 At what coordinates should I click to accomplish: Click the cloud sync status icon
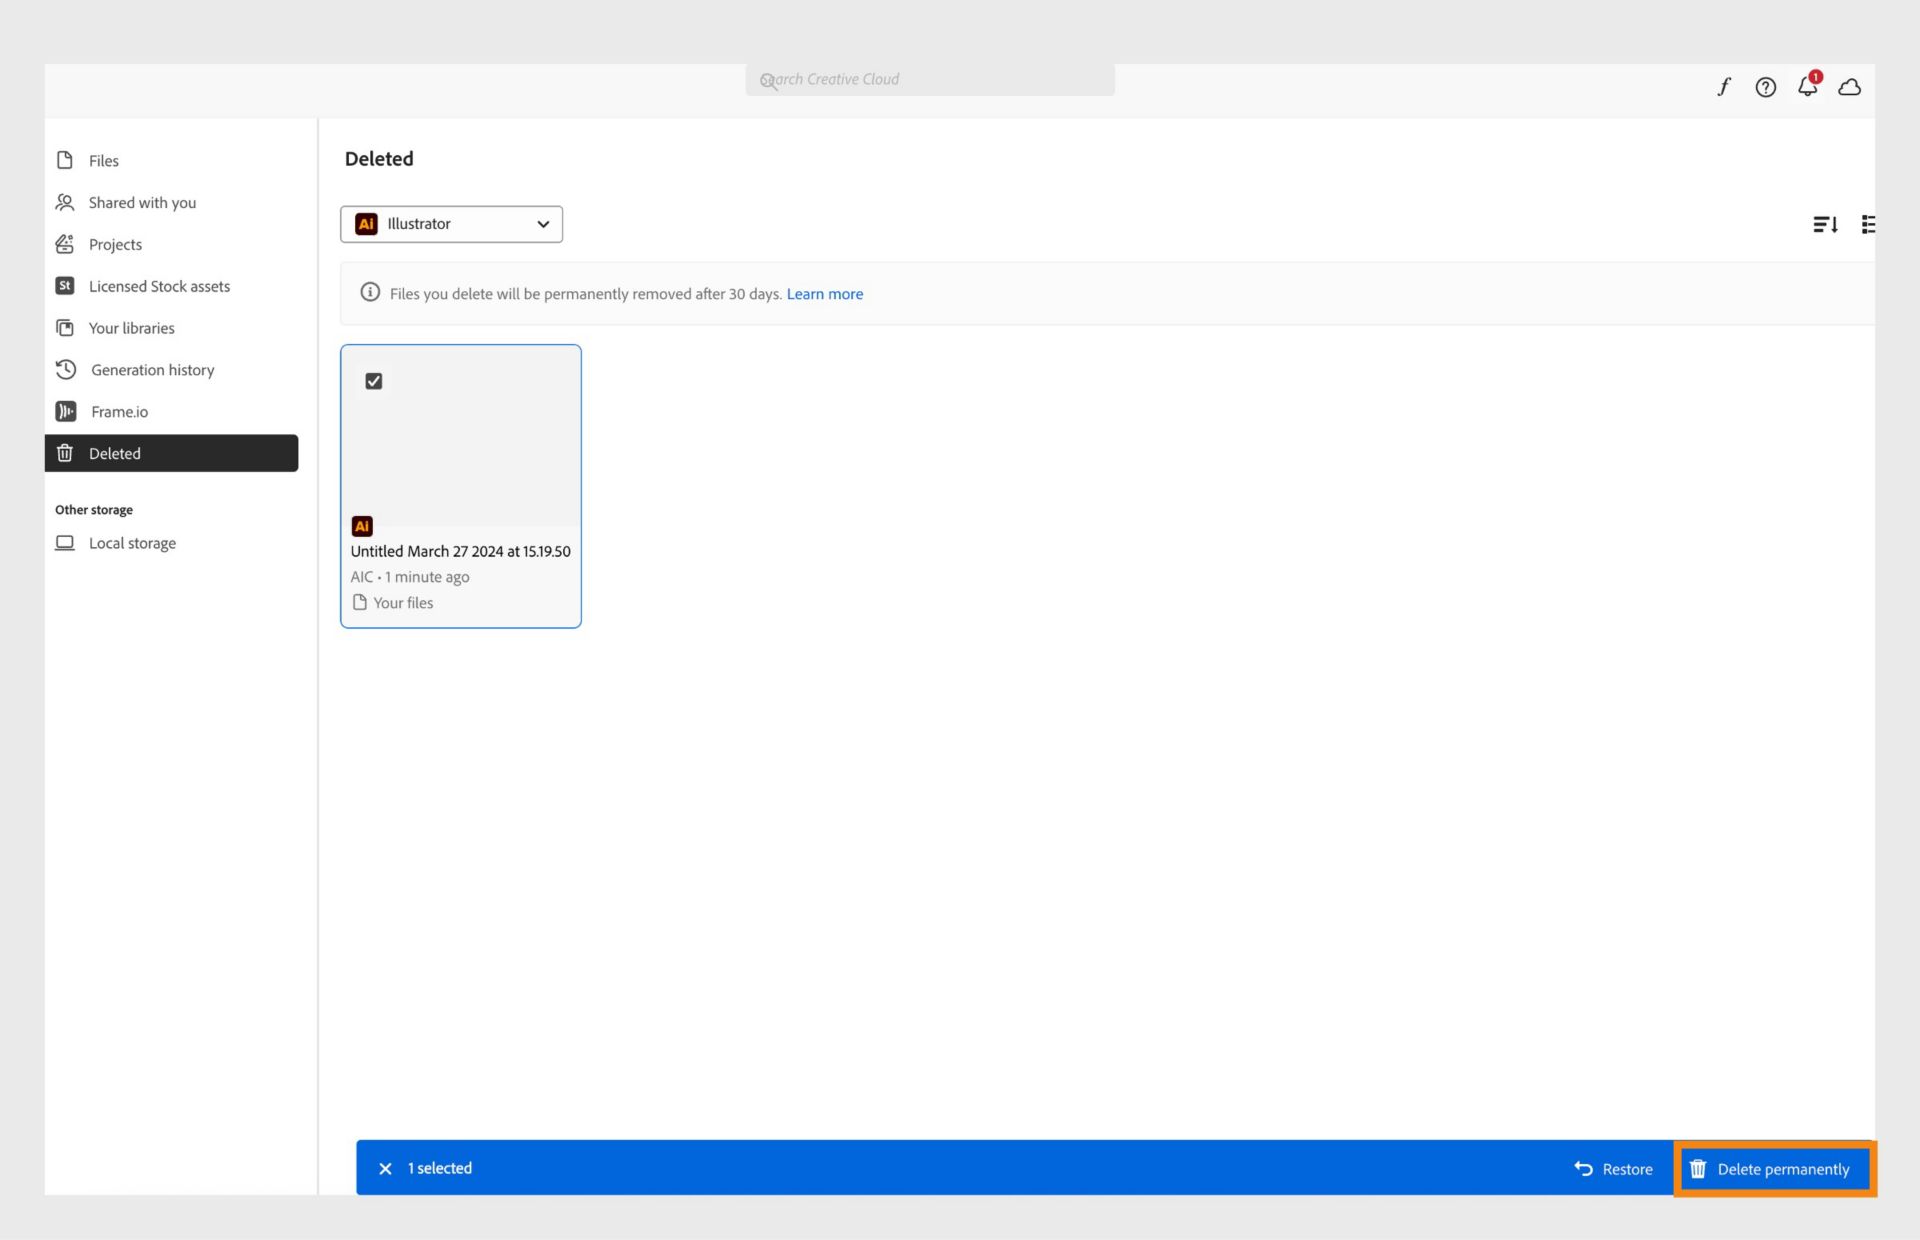tap(1850, 87)
